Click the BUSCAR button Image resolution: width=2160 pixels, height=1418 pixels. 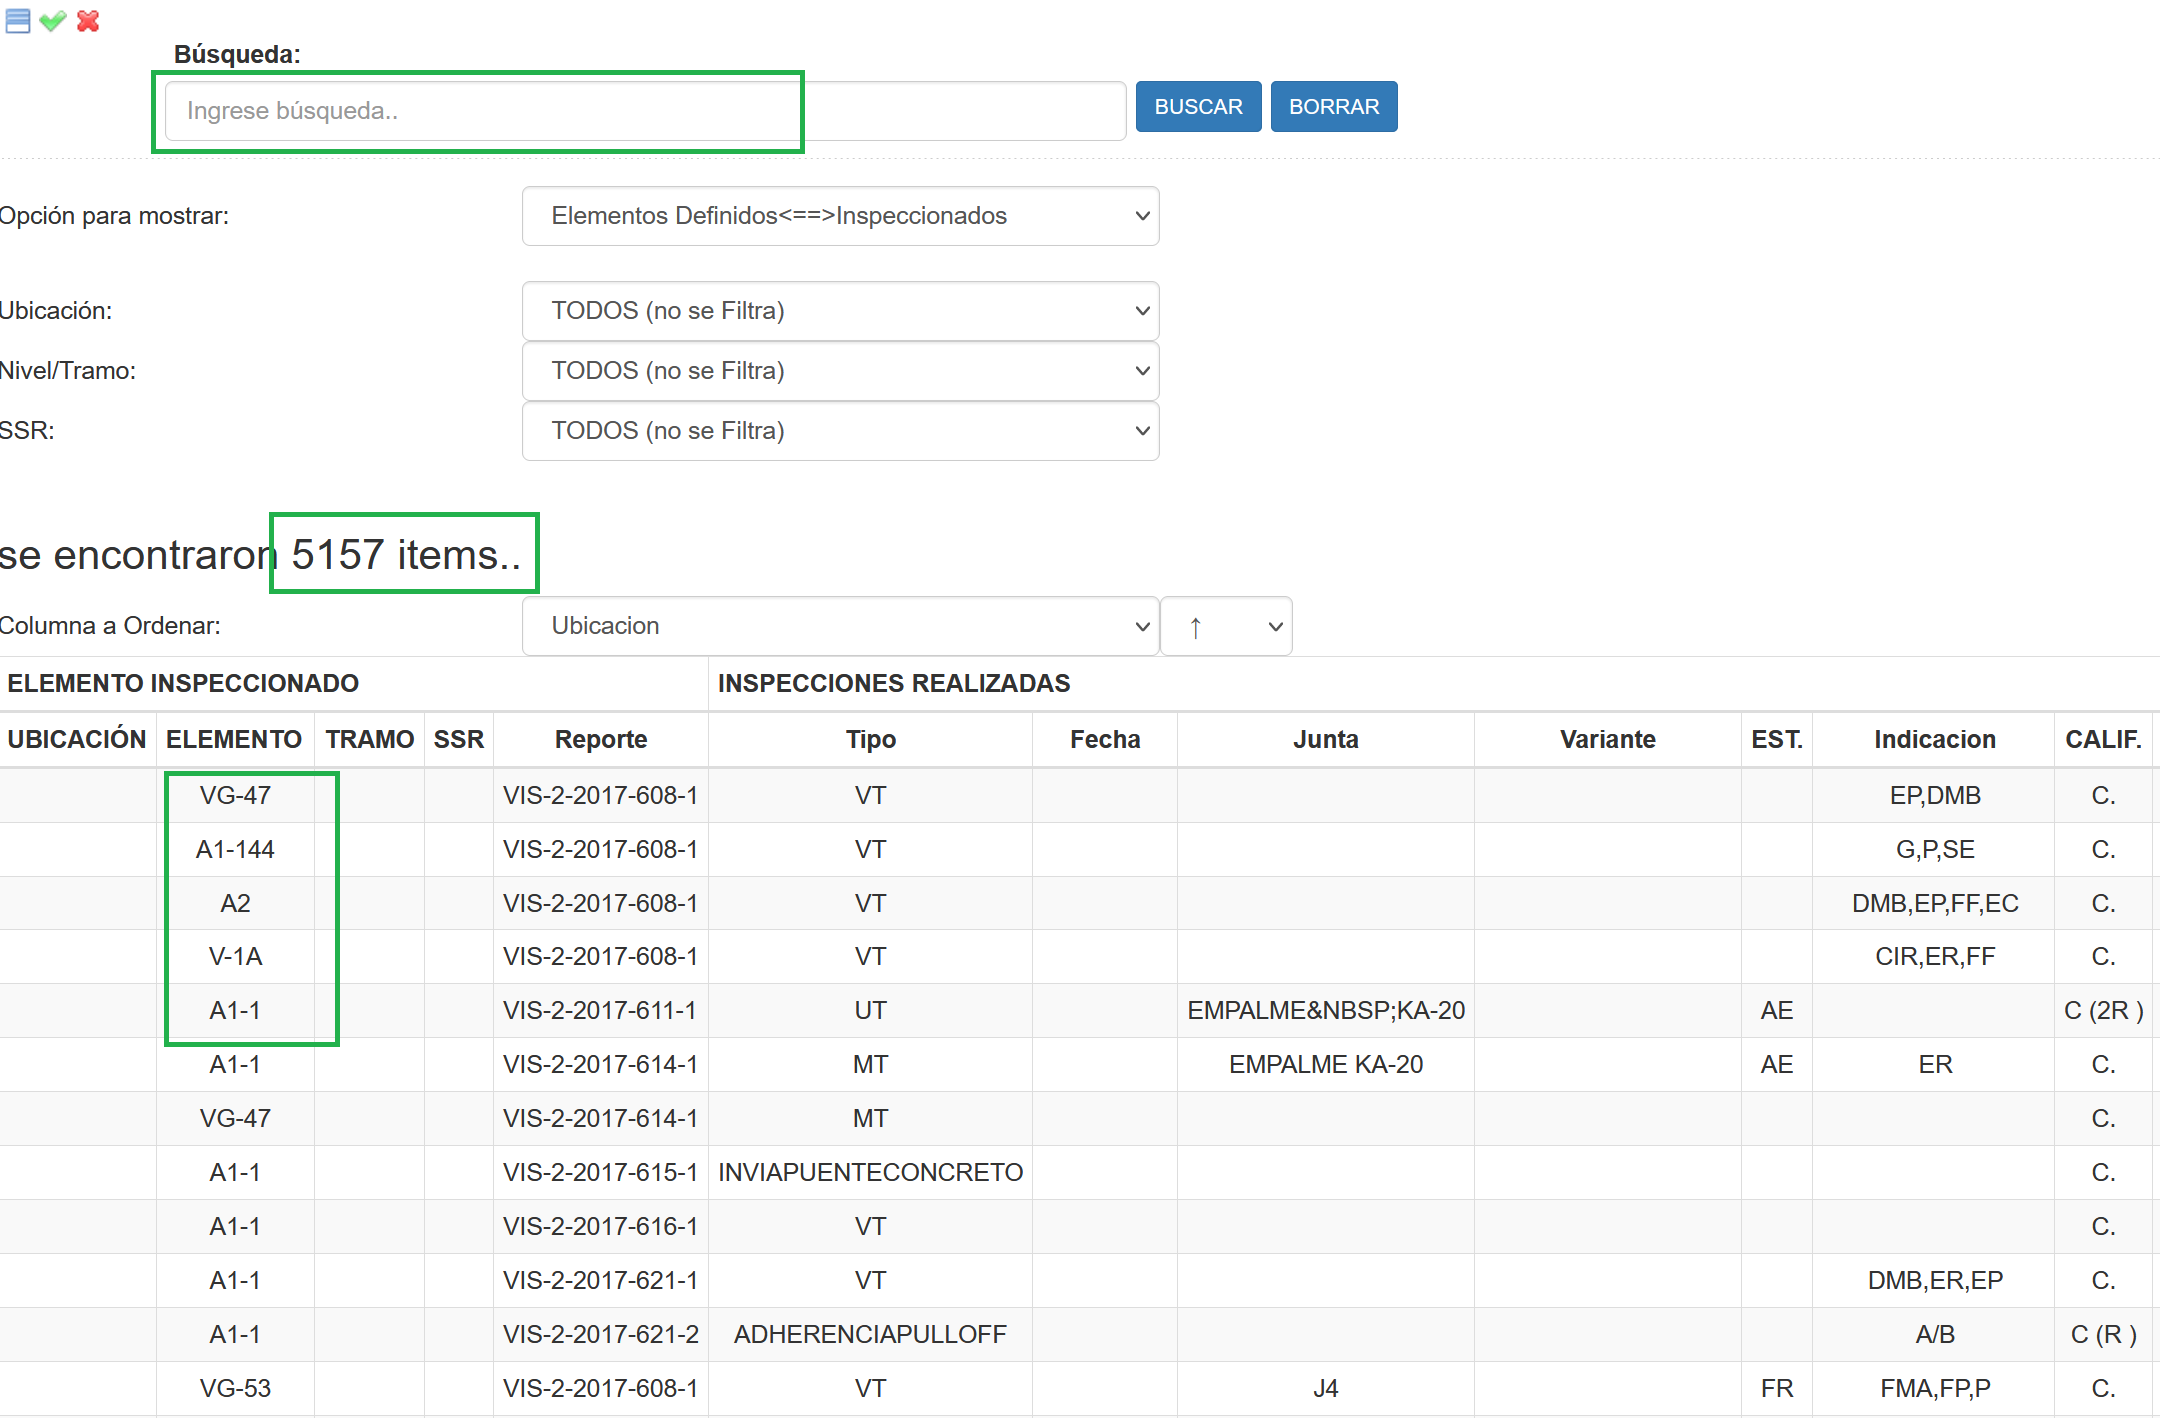[1197, 107]
